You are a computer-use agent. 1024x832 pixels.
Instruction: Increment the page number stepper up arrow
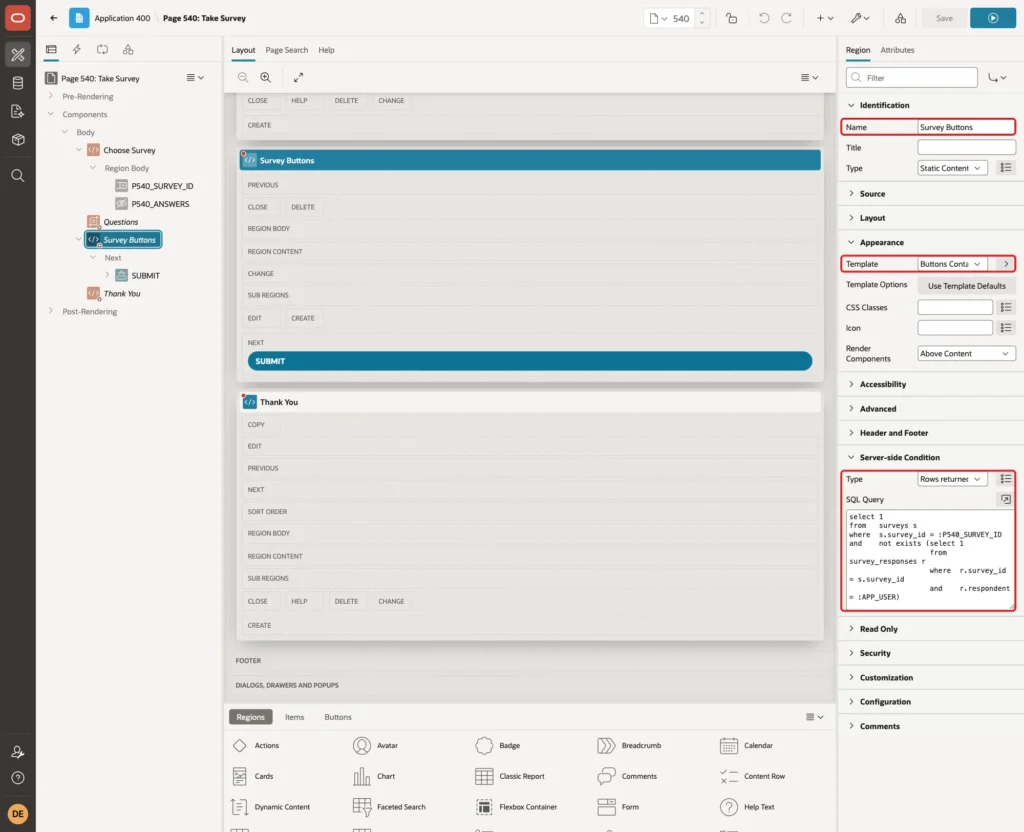702,13
